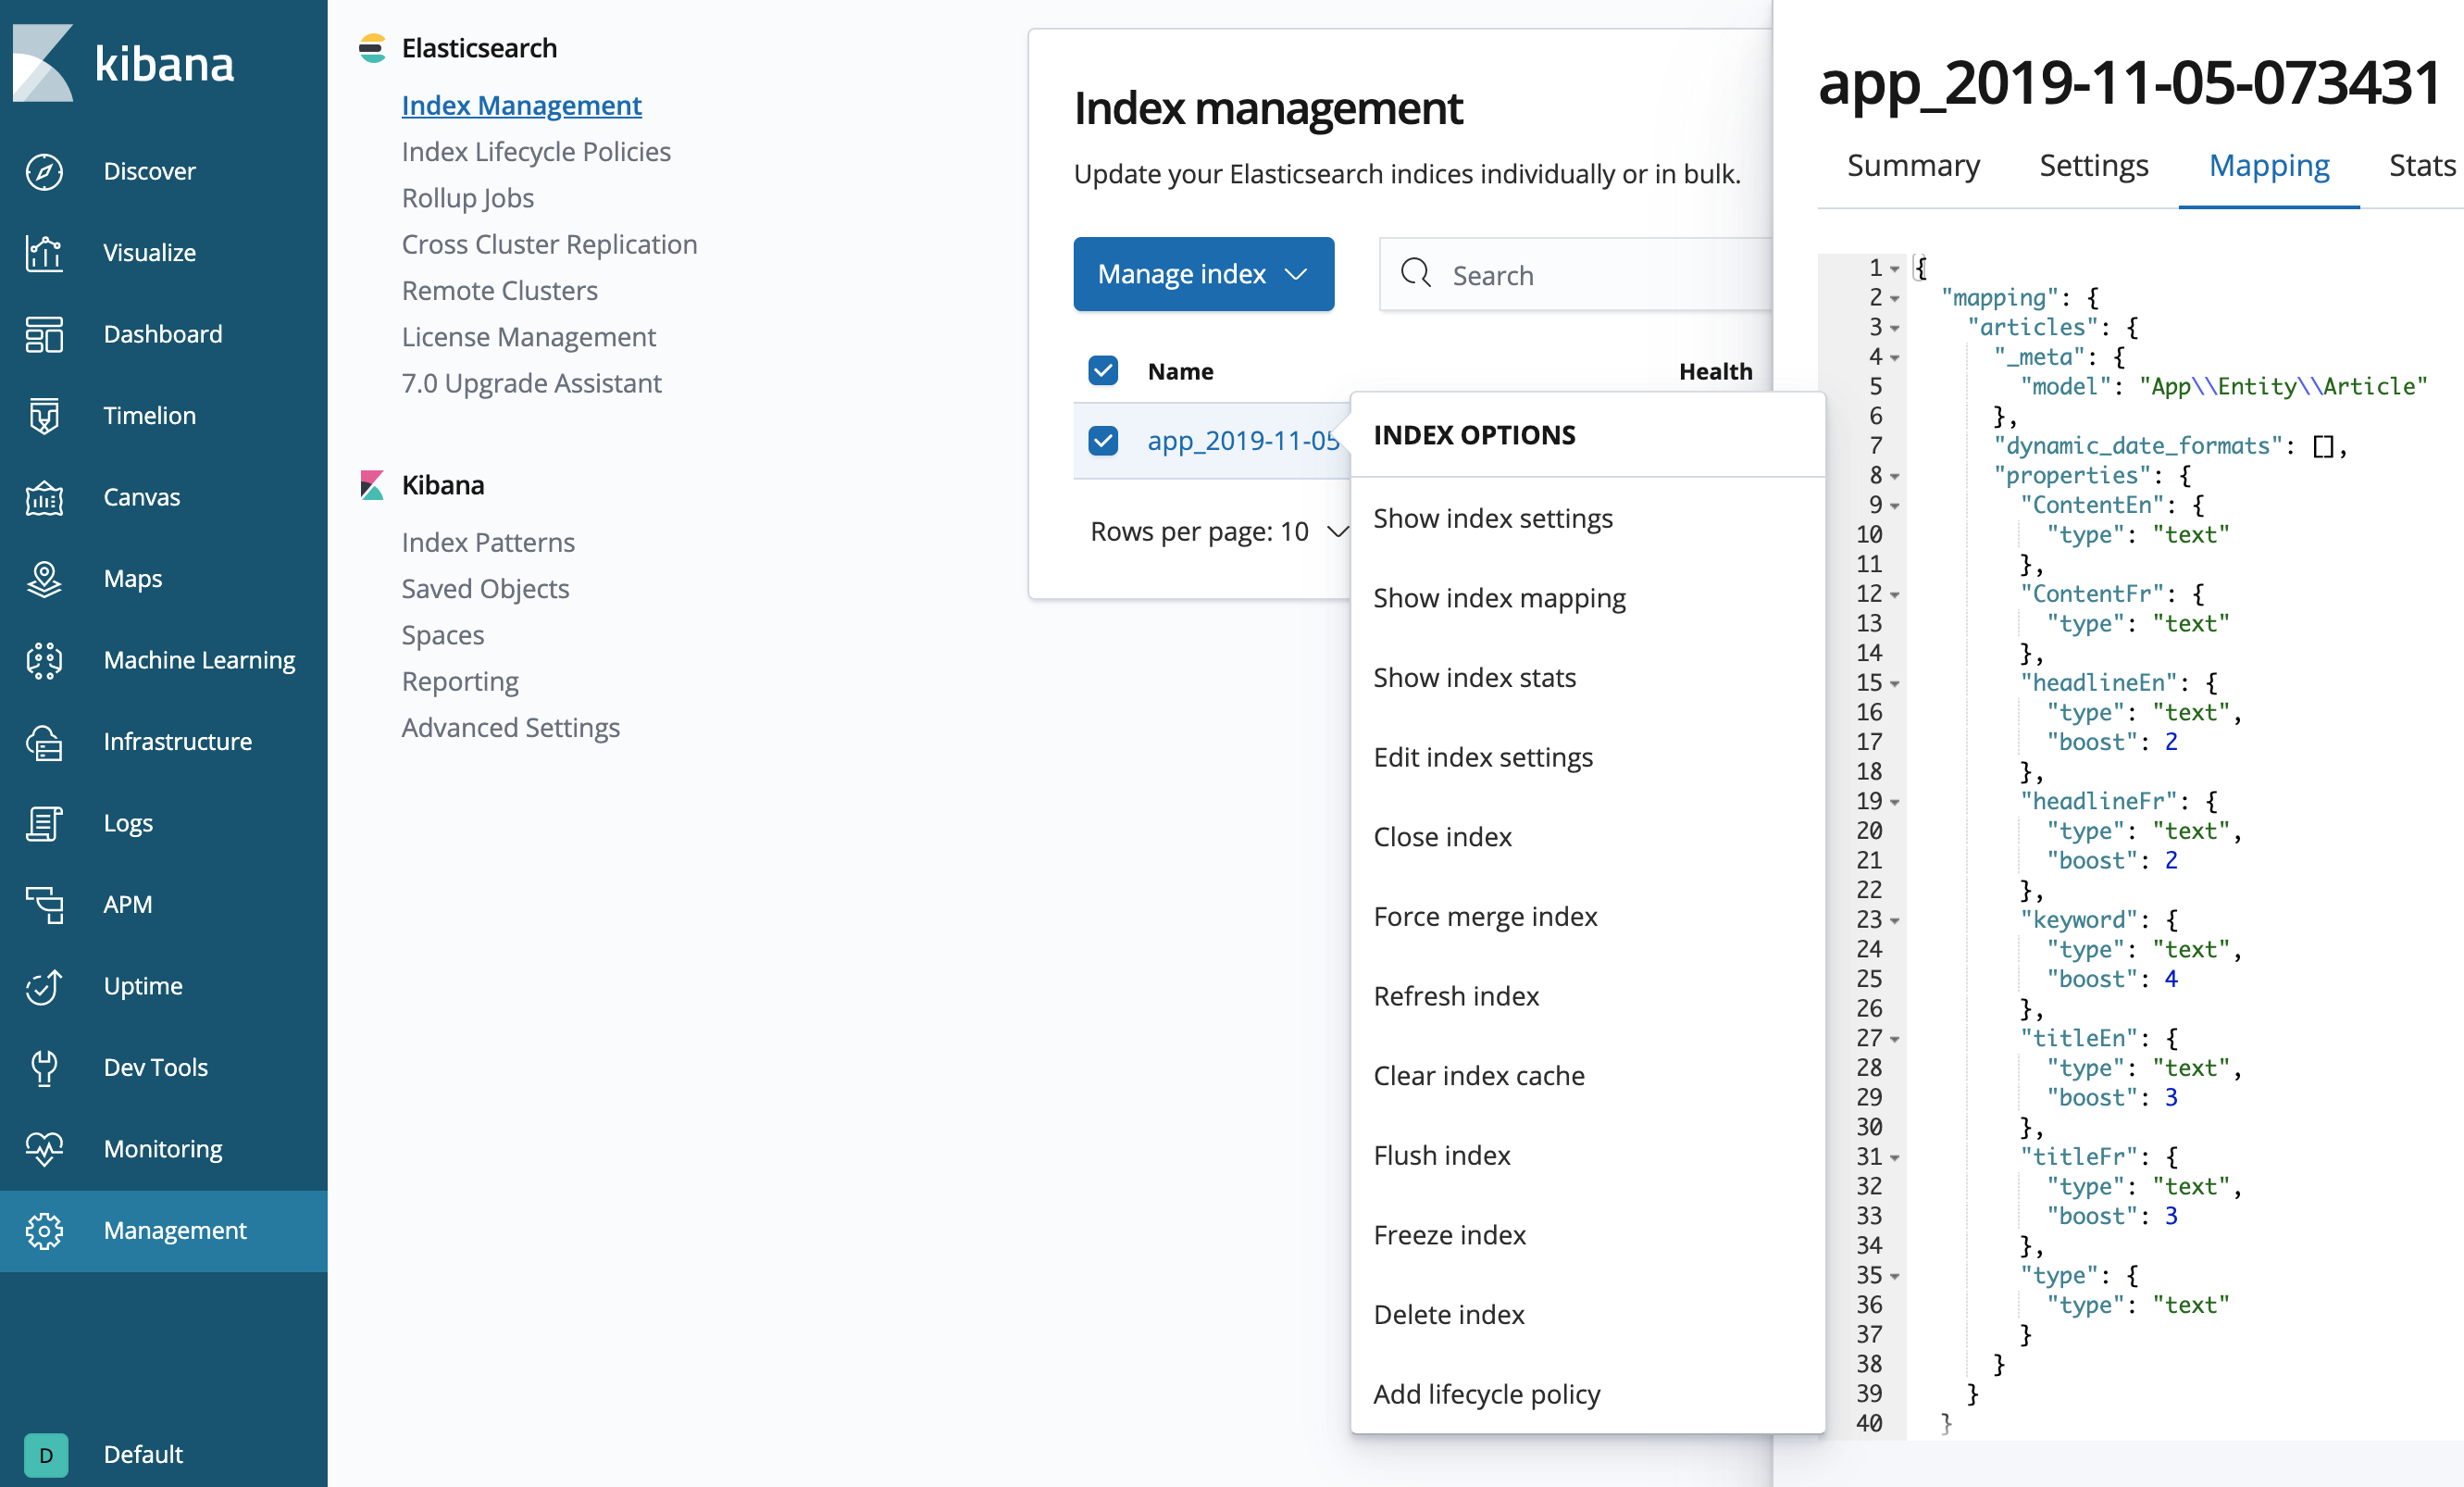2464x1487 pixels.
Task: Switch to the Settings tab
Action: tap(2093, 165)
